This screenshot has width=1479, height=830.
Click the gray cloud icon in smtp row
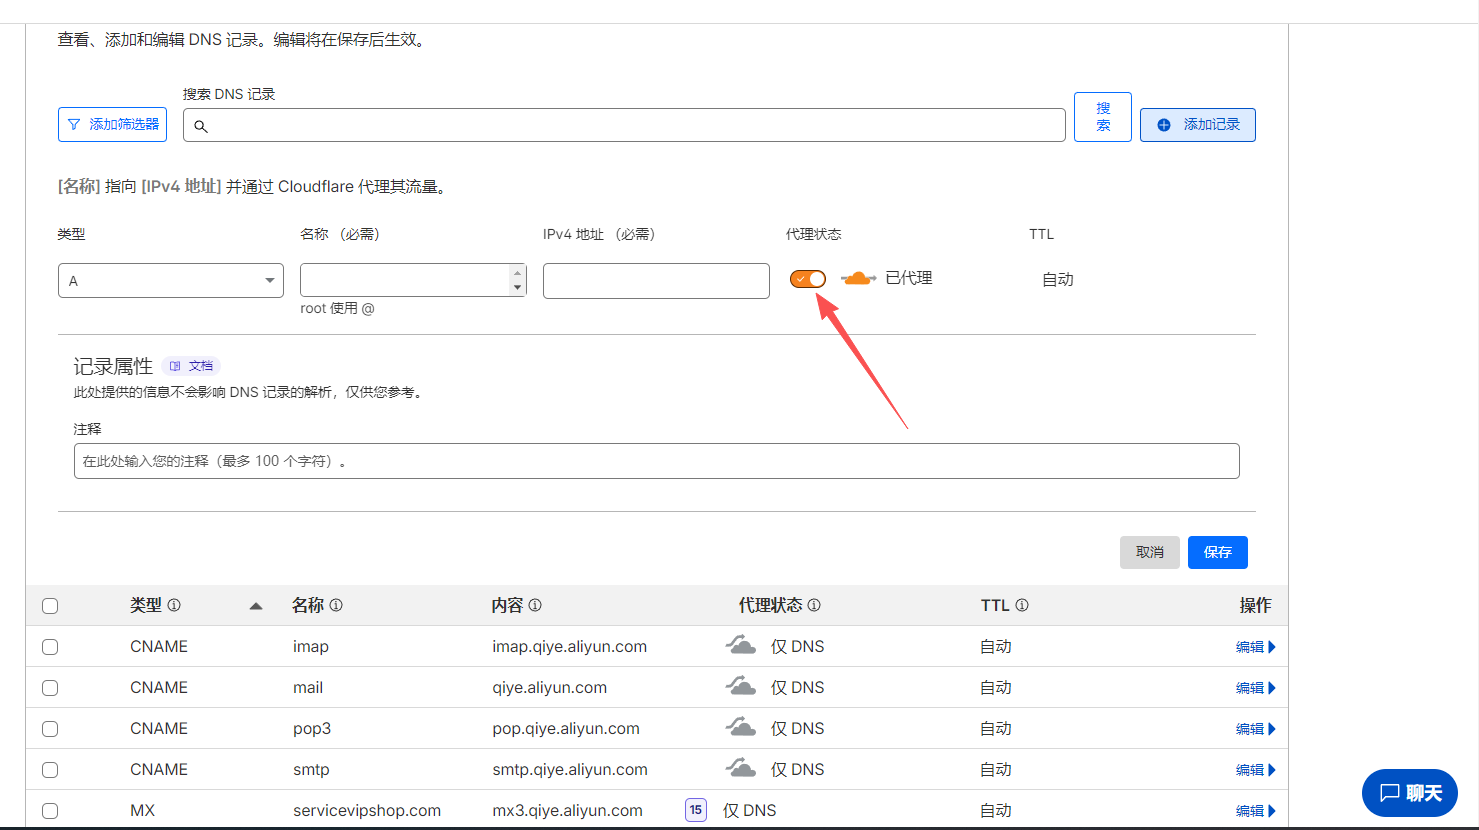pos(741,769)
